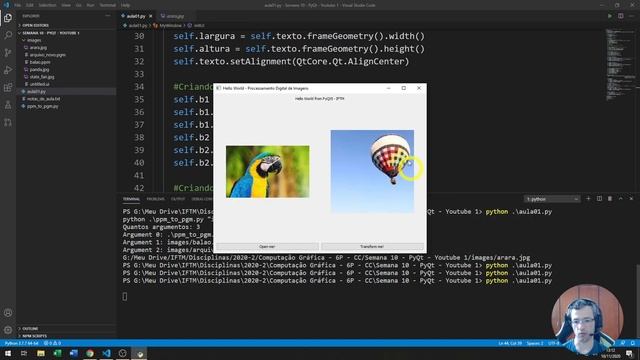The width and height of the screenshot is (640, 360).
Task: Open Windows Start menu
Action: point(8,353)
